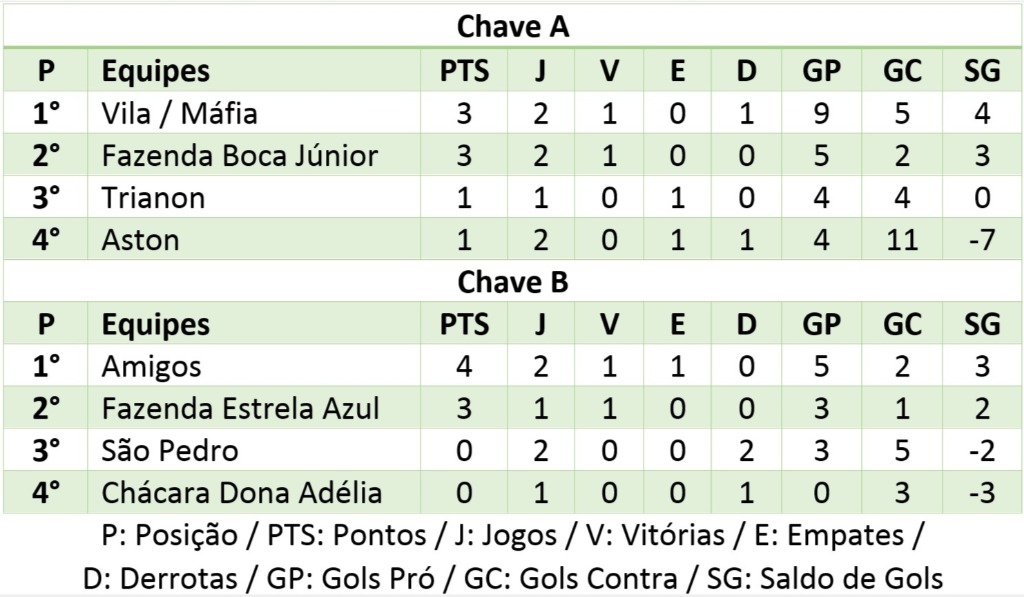Select the Aston team name

[x=140, y=240]
